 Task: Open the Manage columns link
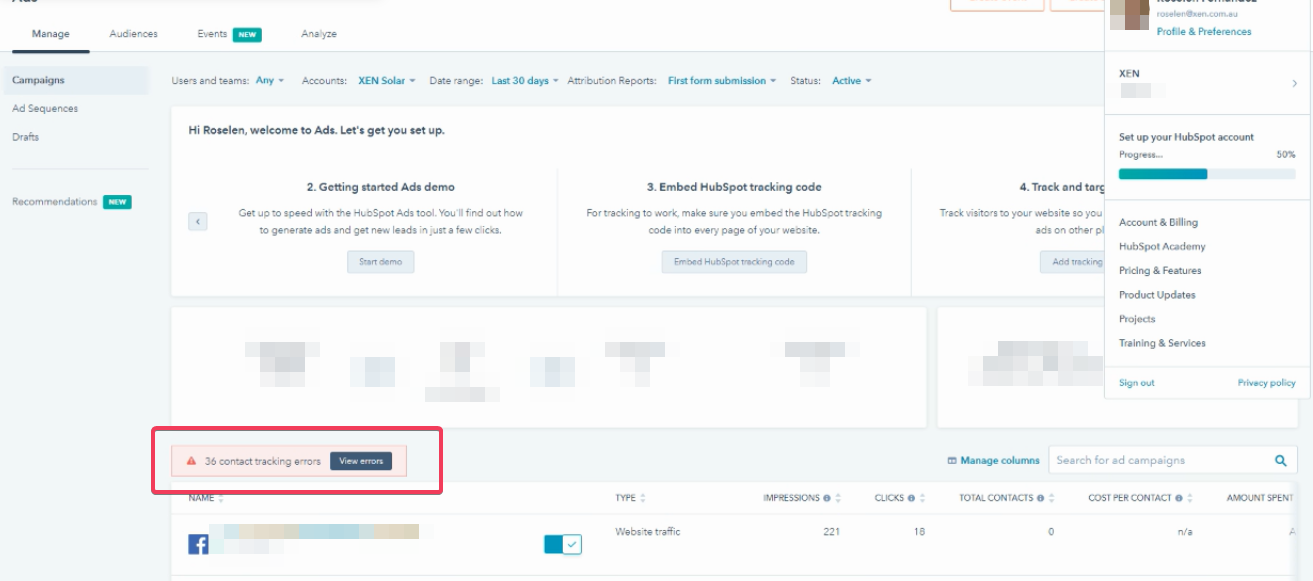pos(993,460)
